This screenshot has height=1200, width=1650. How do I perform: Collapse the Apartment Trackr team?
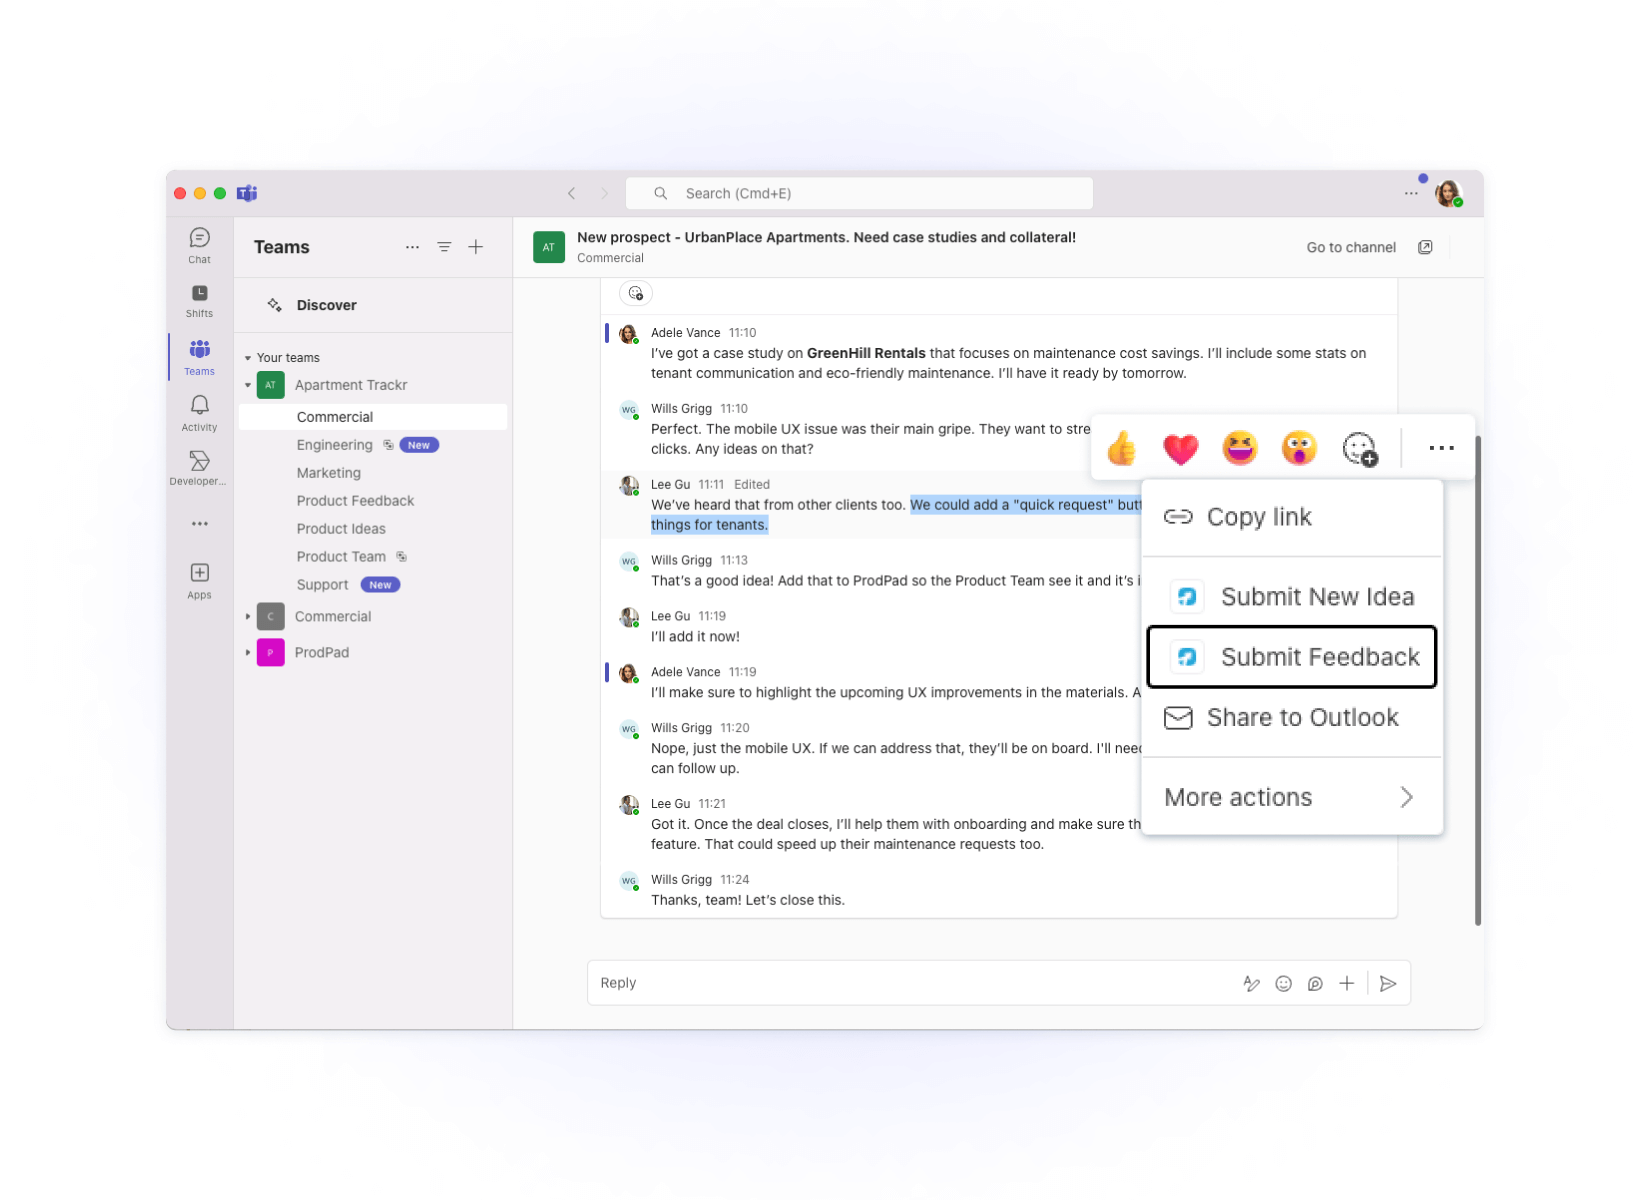point(248,385)
